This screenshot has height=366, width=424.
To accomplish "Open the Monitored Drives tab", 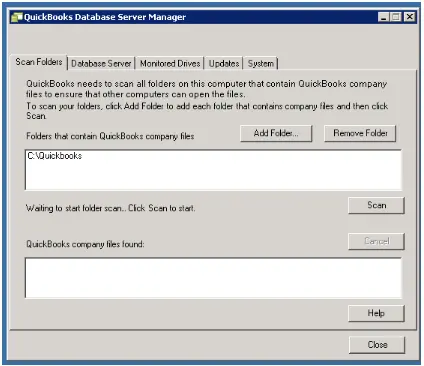I will 170,63.
